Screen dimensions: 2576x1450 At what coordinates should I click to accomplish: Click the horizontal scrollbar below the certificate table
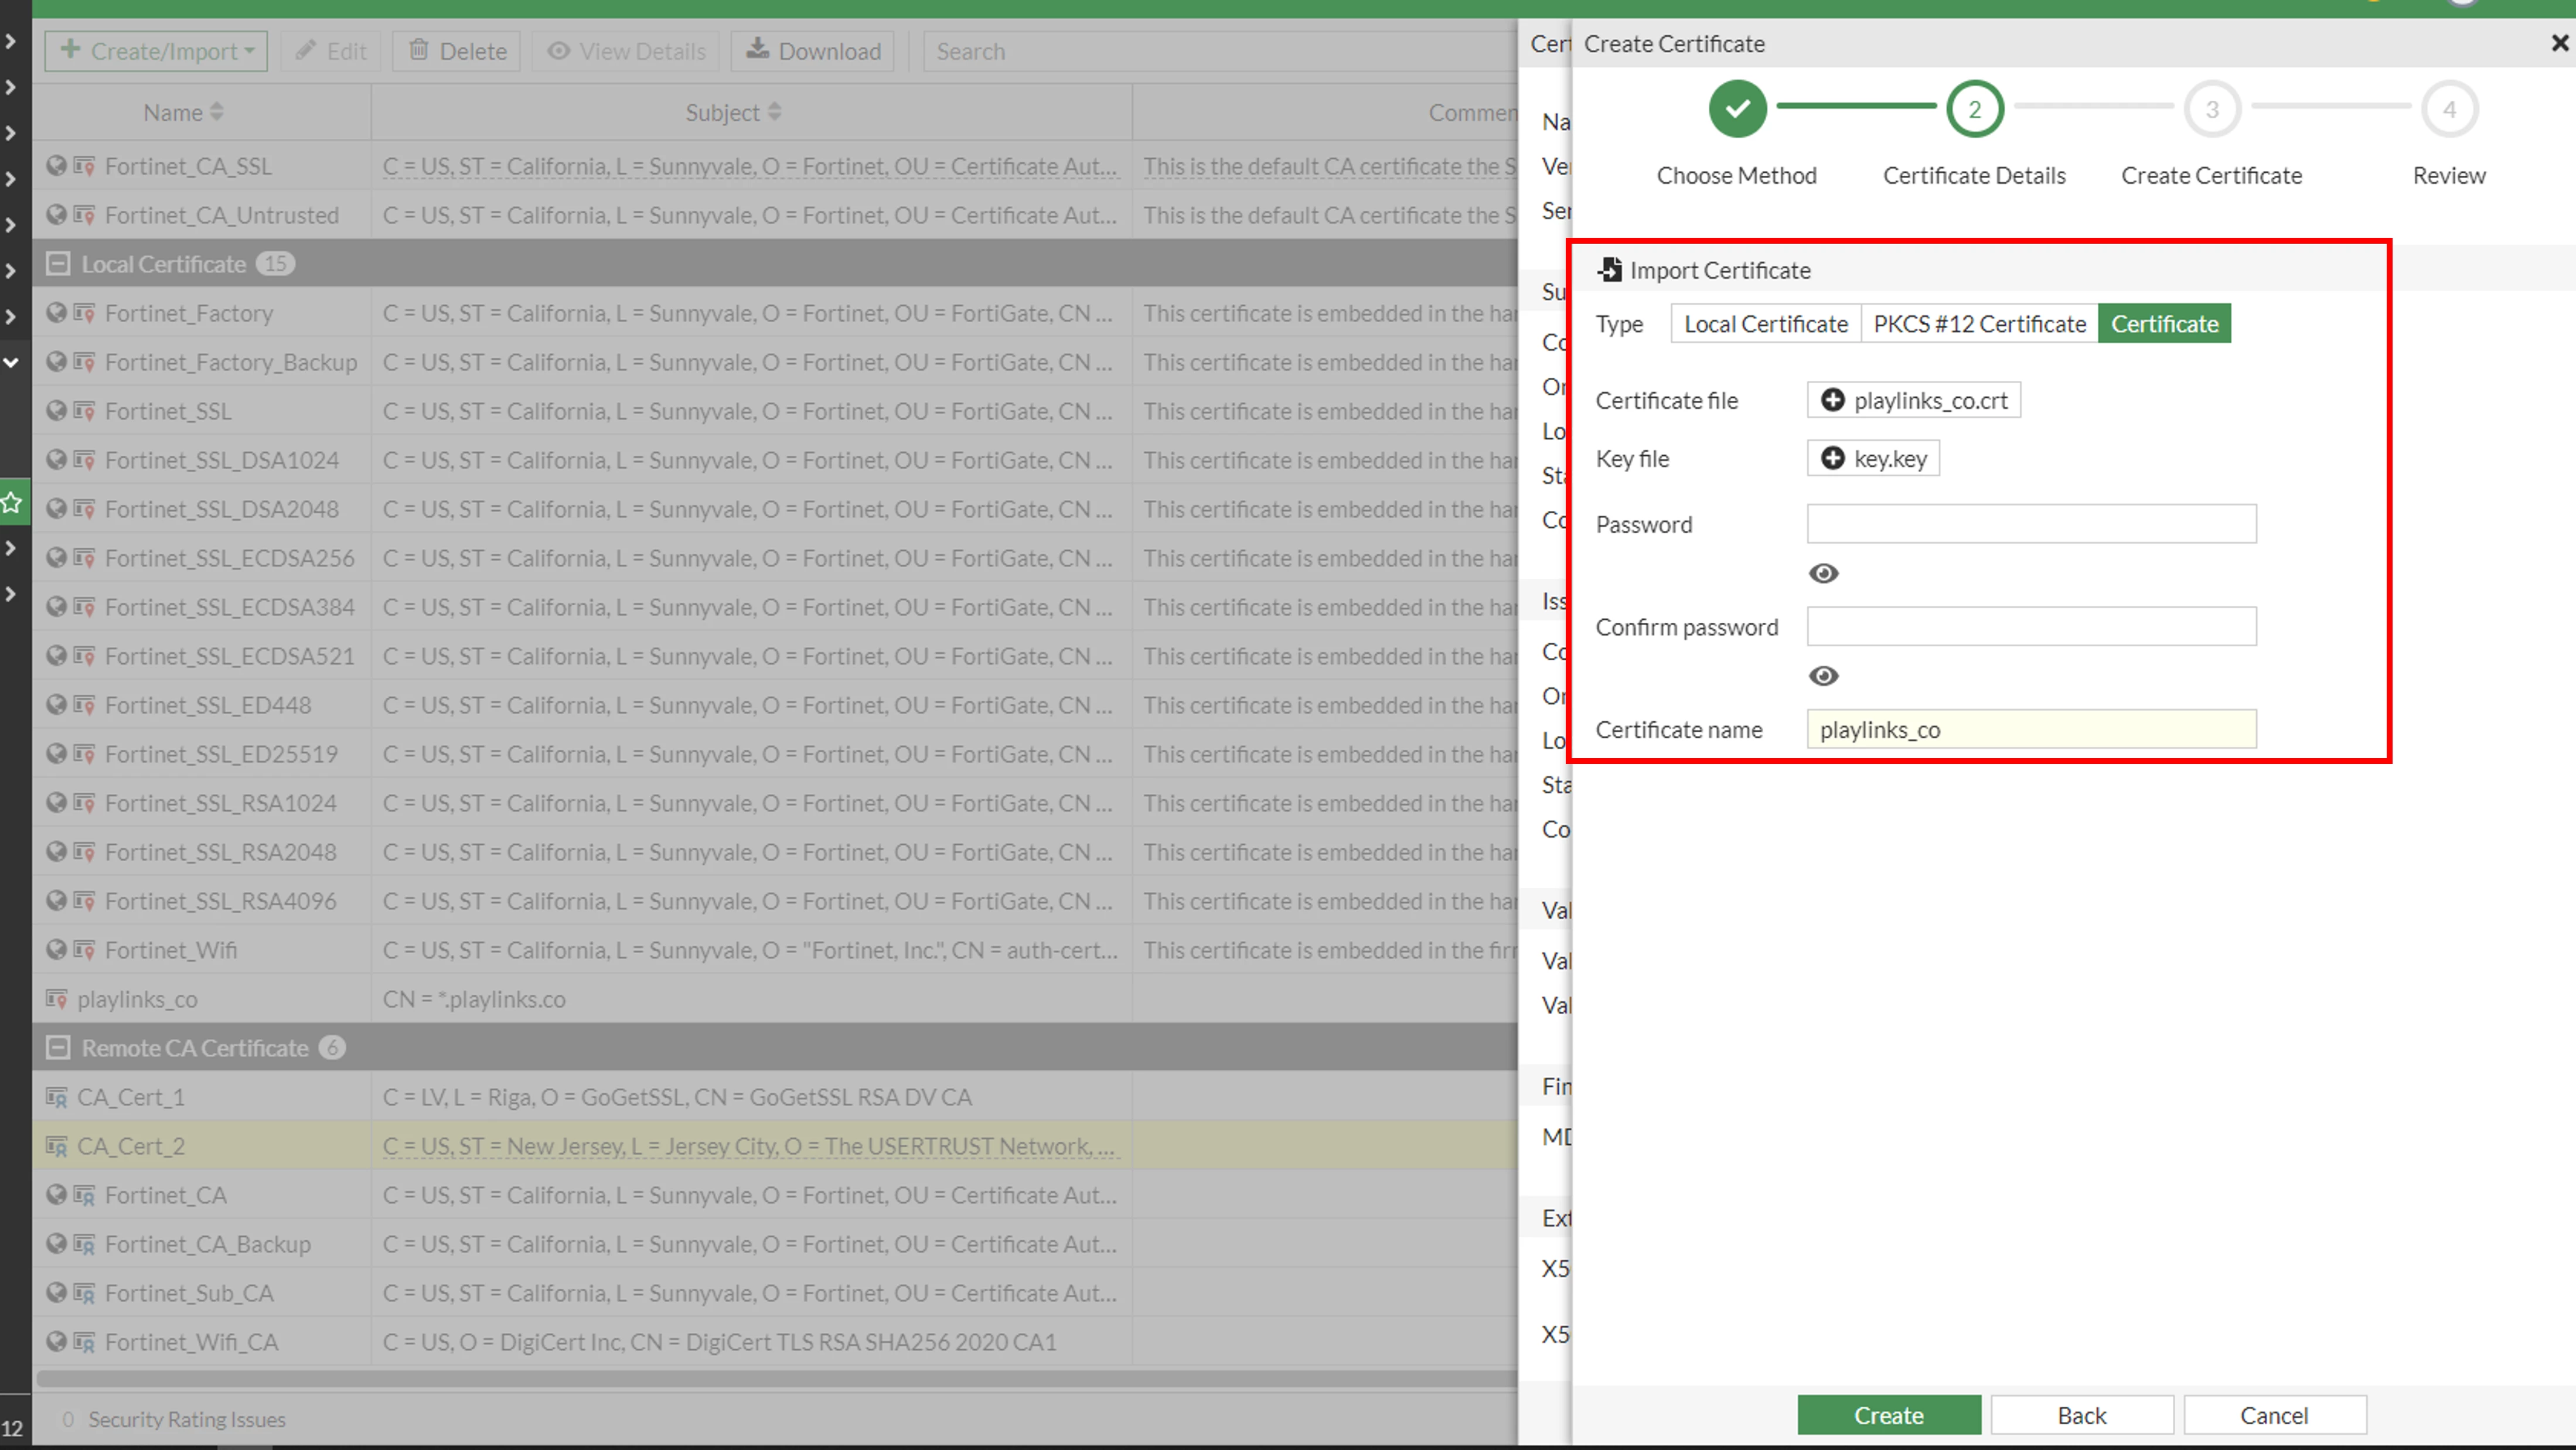tap(777, 1378)
